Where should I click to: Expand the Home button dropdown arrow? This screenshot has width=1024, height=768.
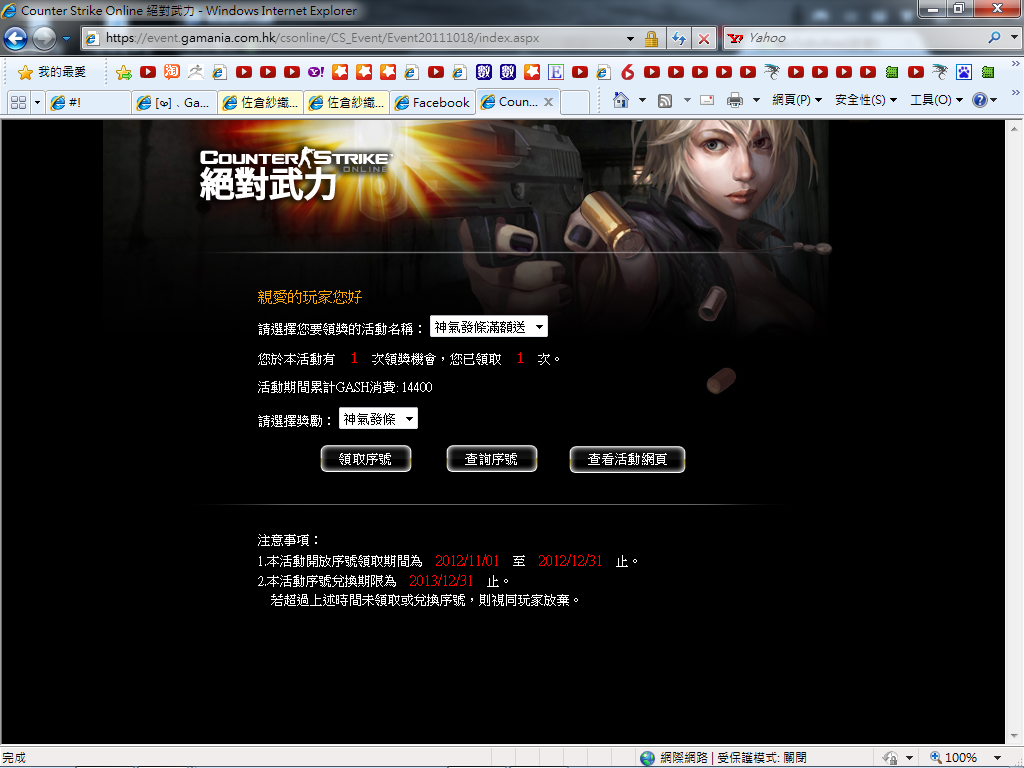tap(642, 100)
